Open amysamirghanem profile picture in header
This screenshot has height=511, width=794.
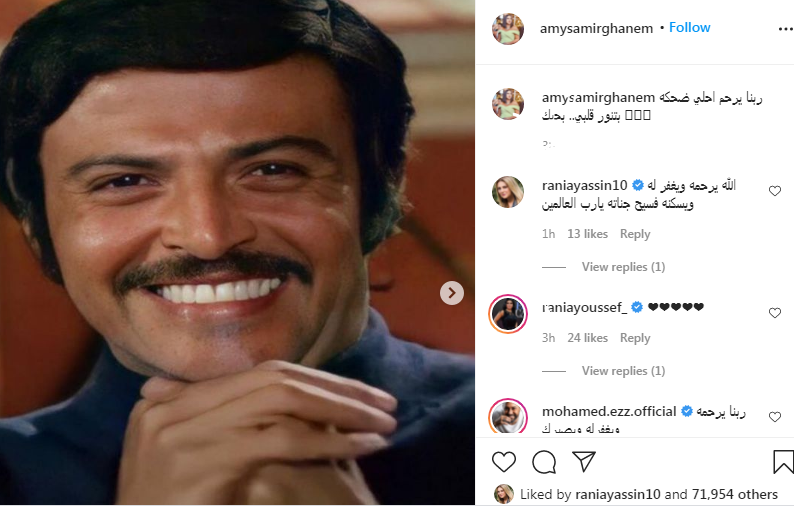[508, 29]
